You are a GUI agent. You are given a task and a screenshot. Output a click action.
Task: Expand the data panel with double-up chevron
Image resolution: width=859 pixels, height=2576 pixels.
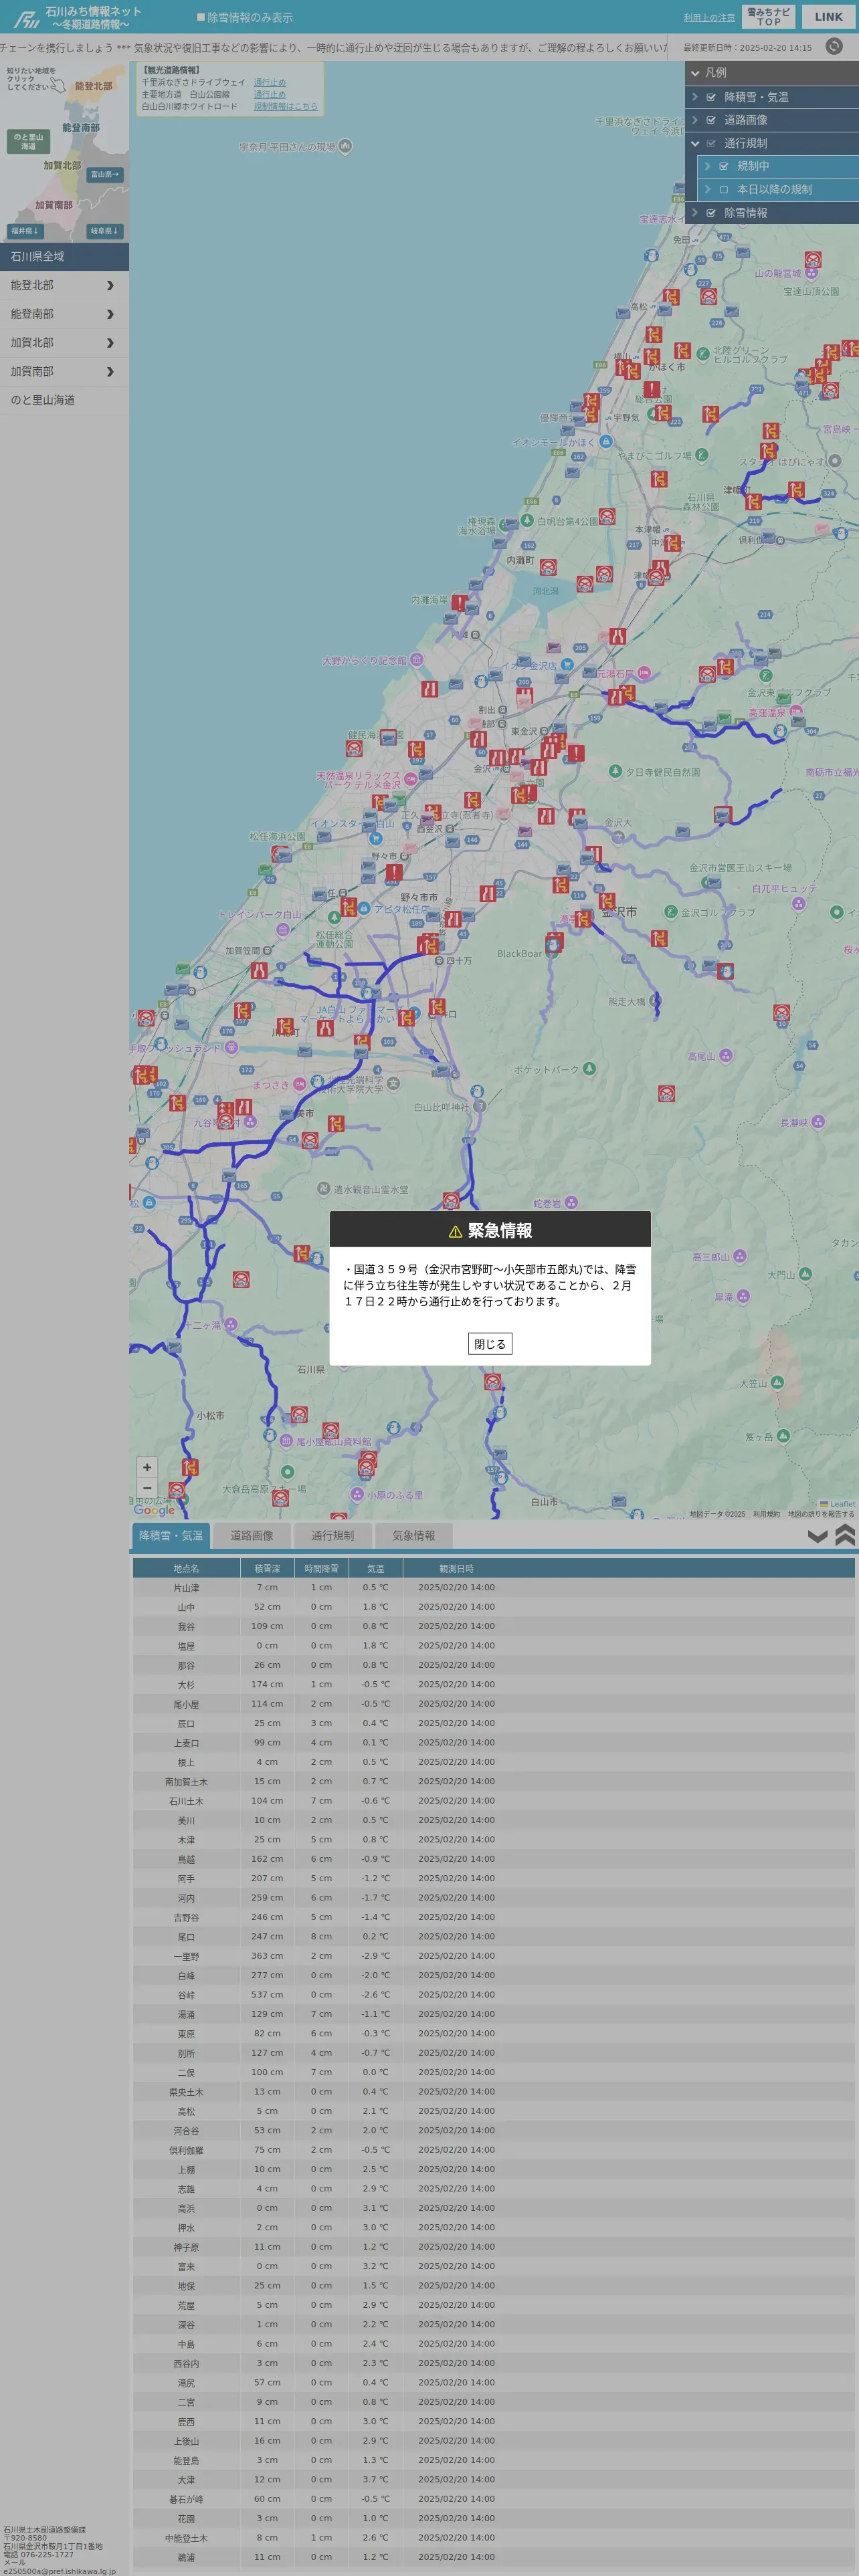tap(845, 1535)
